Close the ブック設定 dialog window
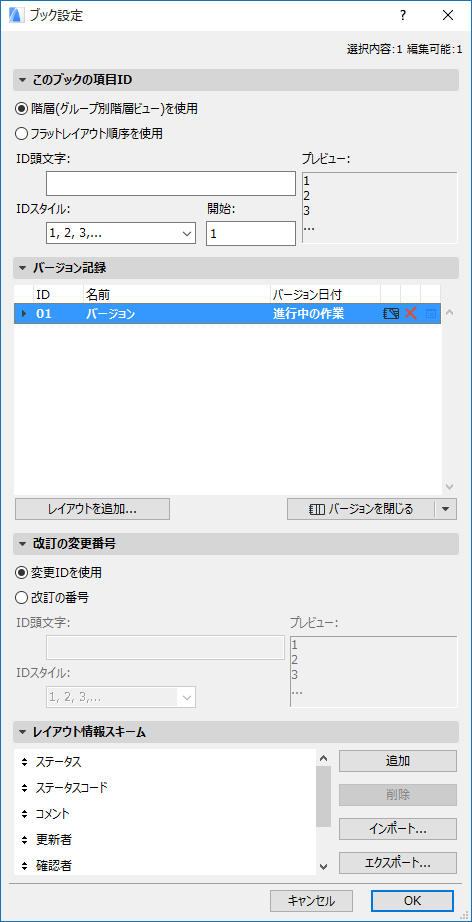The height and width of the screenshot is (922, 472). (448, 16)
